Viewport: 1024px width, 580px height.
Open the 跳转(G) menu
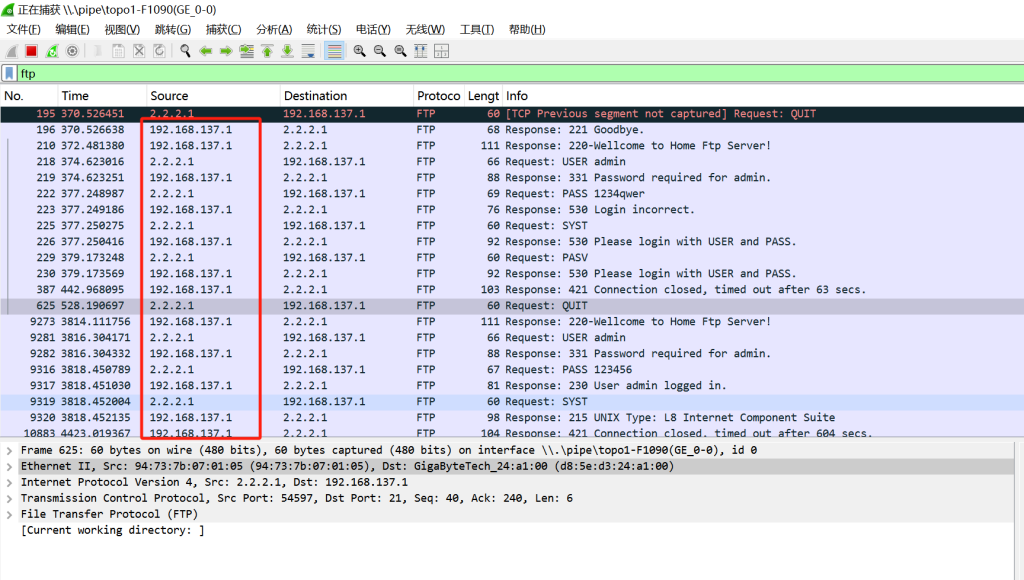coord(173,29)
